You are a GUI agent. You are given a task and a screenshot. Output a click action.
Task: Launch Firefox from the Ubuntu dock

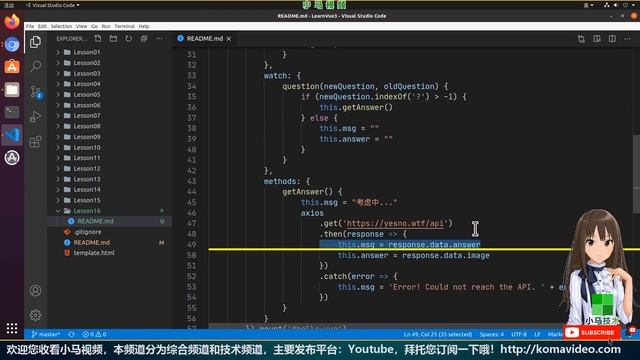click(x=12, y=21)
